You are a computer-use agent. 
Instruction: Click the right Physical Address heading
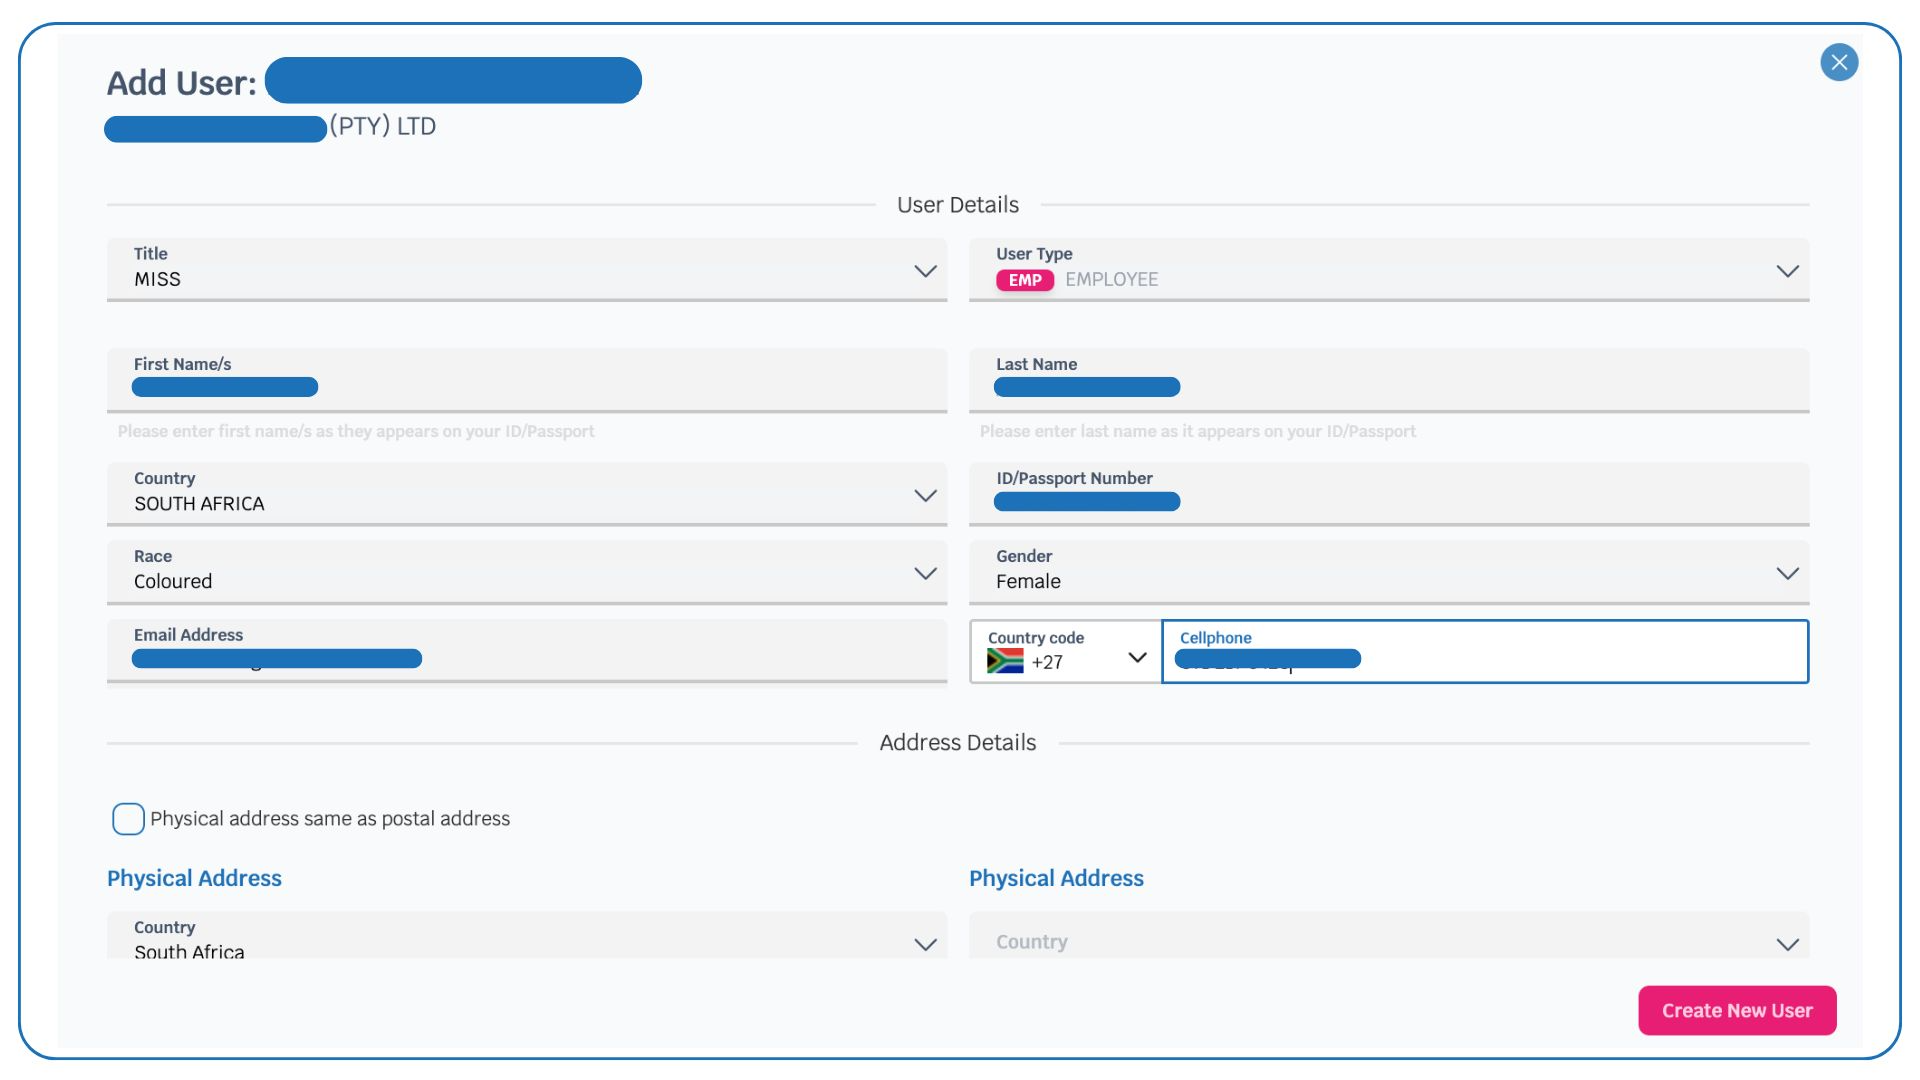tap(1056, 878)
